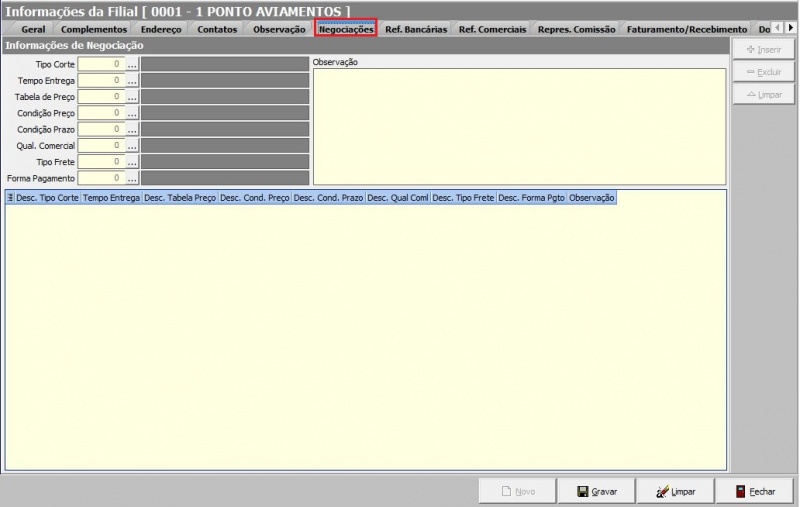Focus the Tipo Corte code input

101,64
